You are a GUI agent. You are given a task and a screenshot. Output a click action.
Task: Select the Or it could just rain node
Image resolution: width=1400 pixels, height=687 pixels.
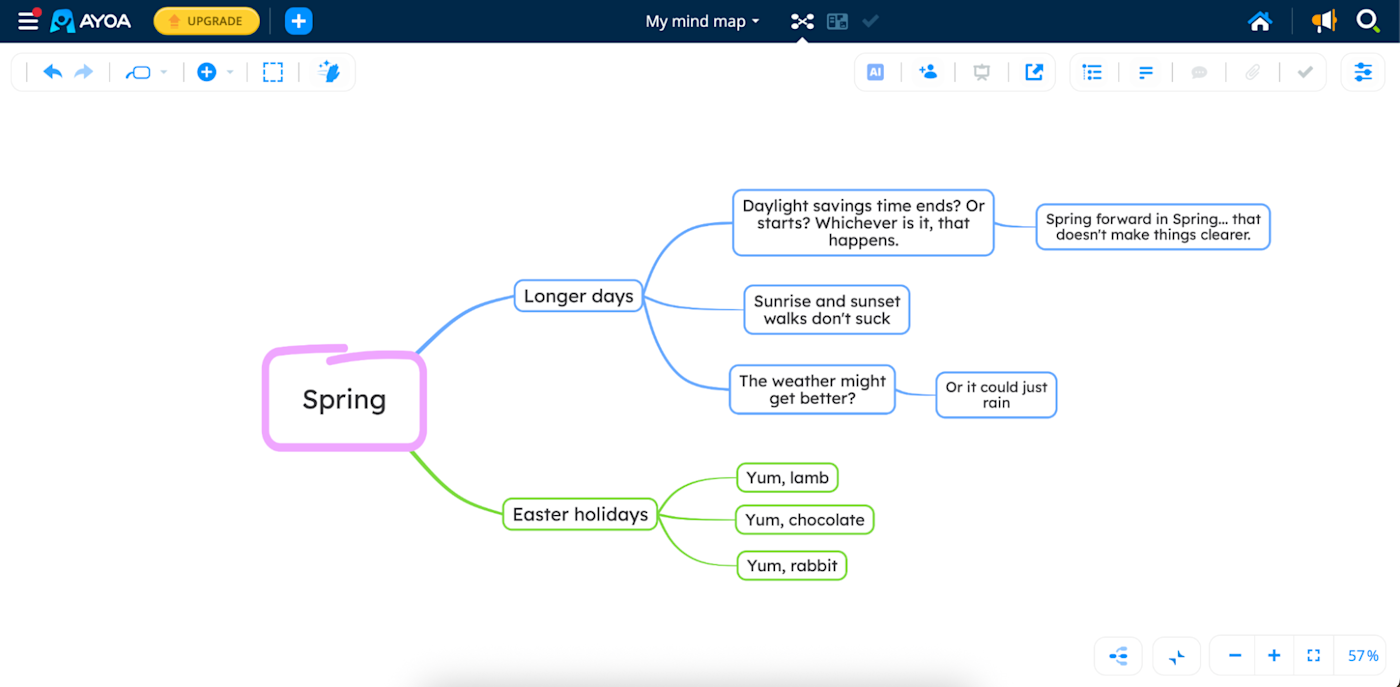pos(996,394)
